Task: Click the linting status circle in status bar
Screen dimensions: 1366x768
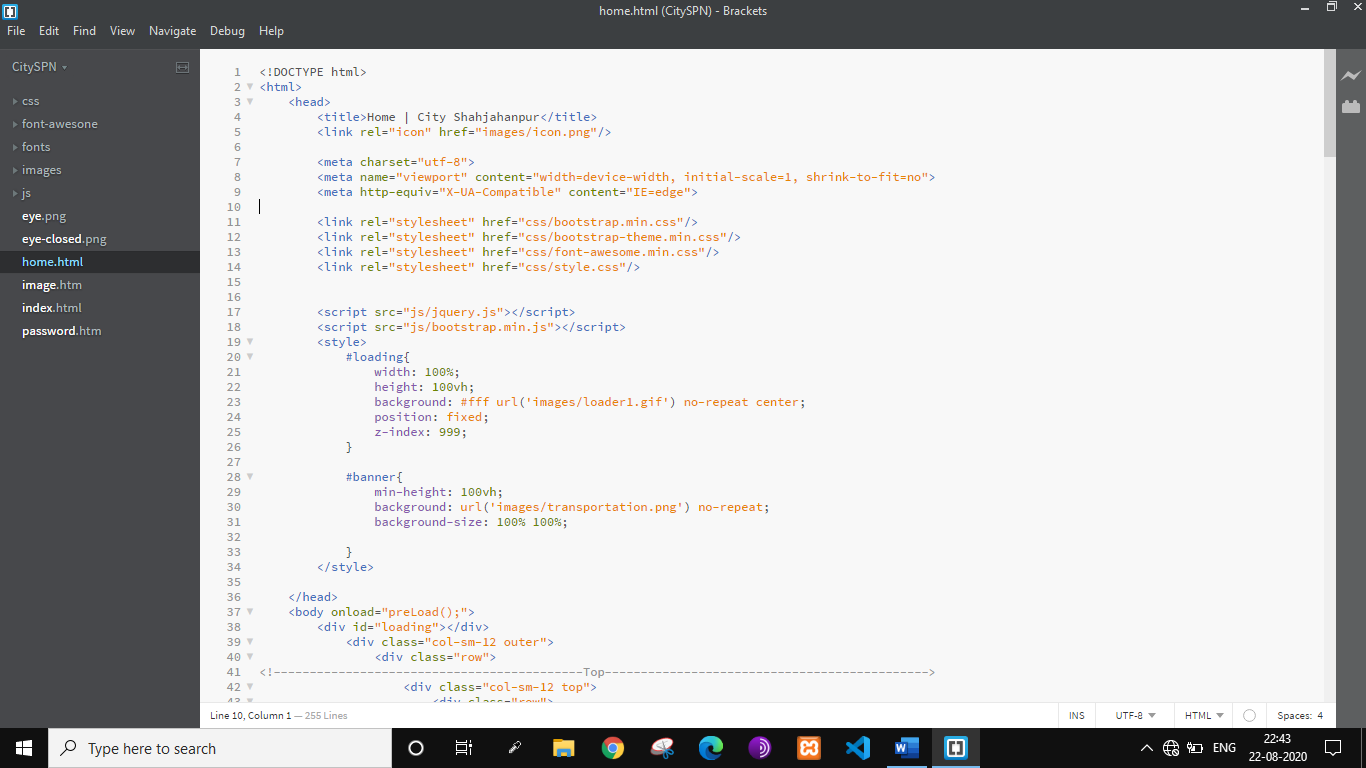Action: (x=1249, y=716)
